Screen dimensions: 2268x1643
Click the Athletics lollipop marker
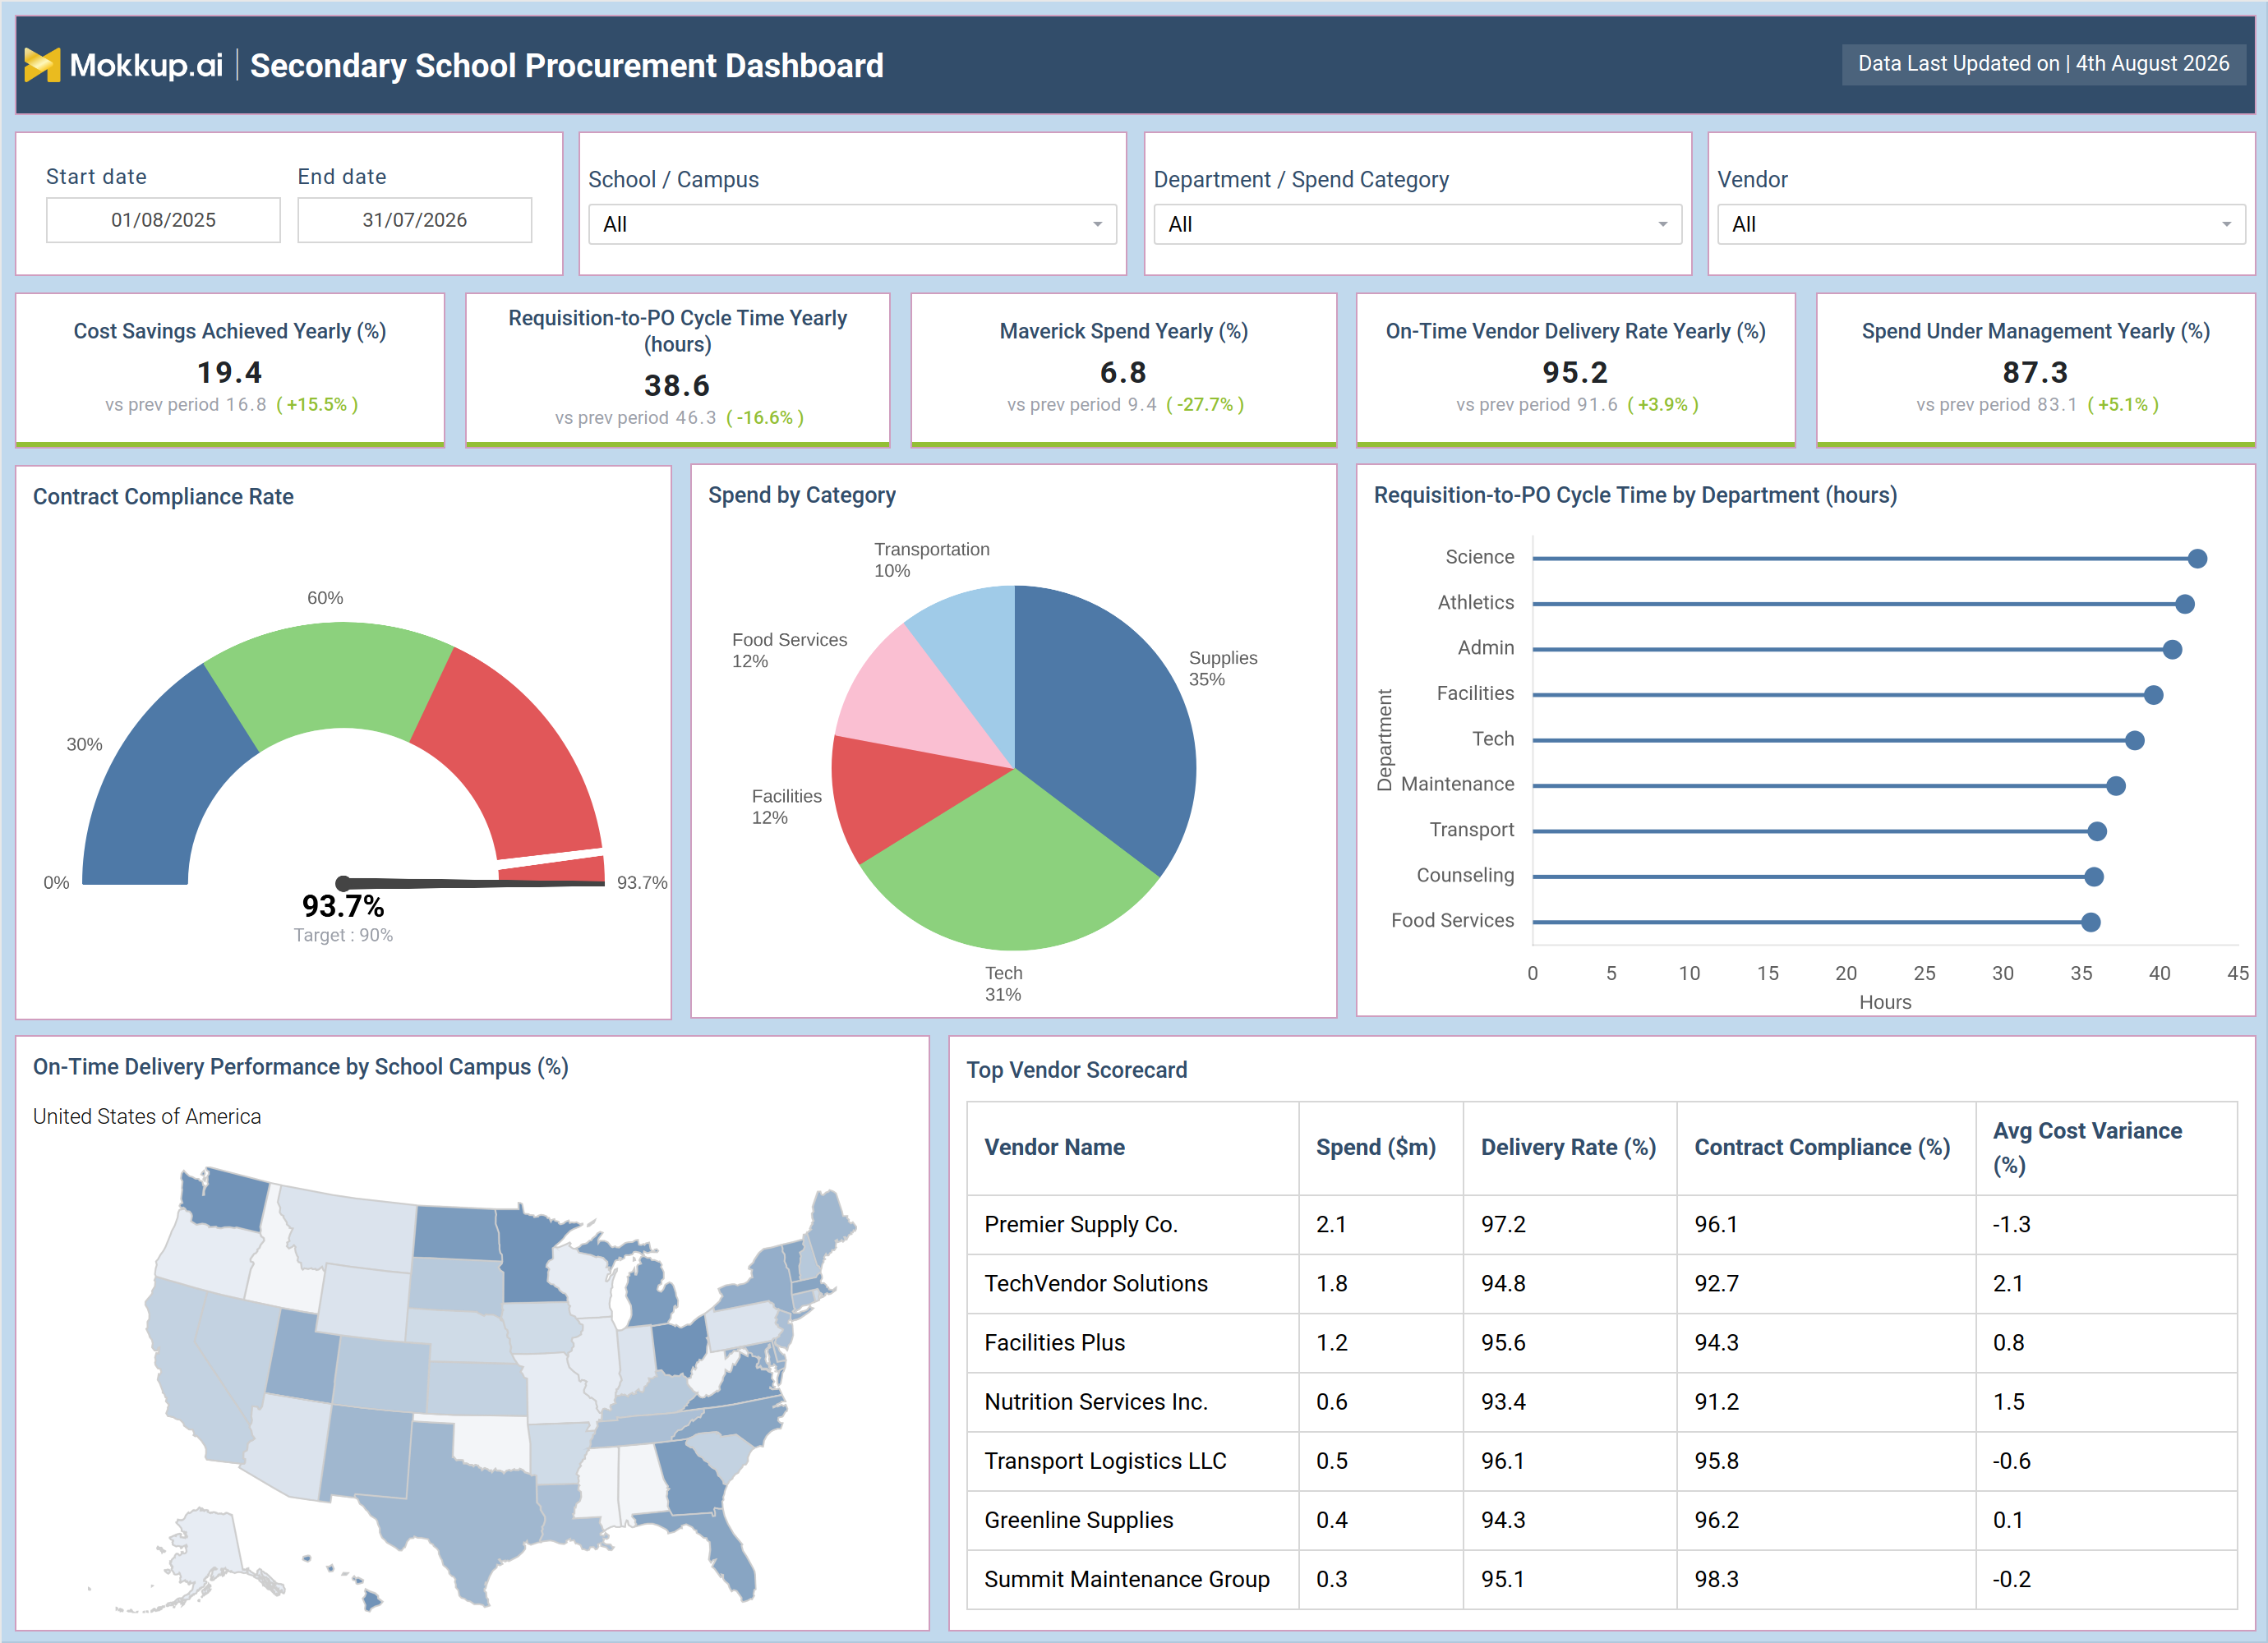(x=2185, y=604)
